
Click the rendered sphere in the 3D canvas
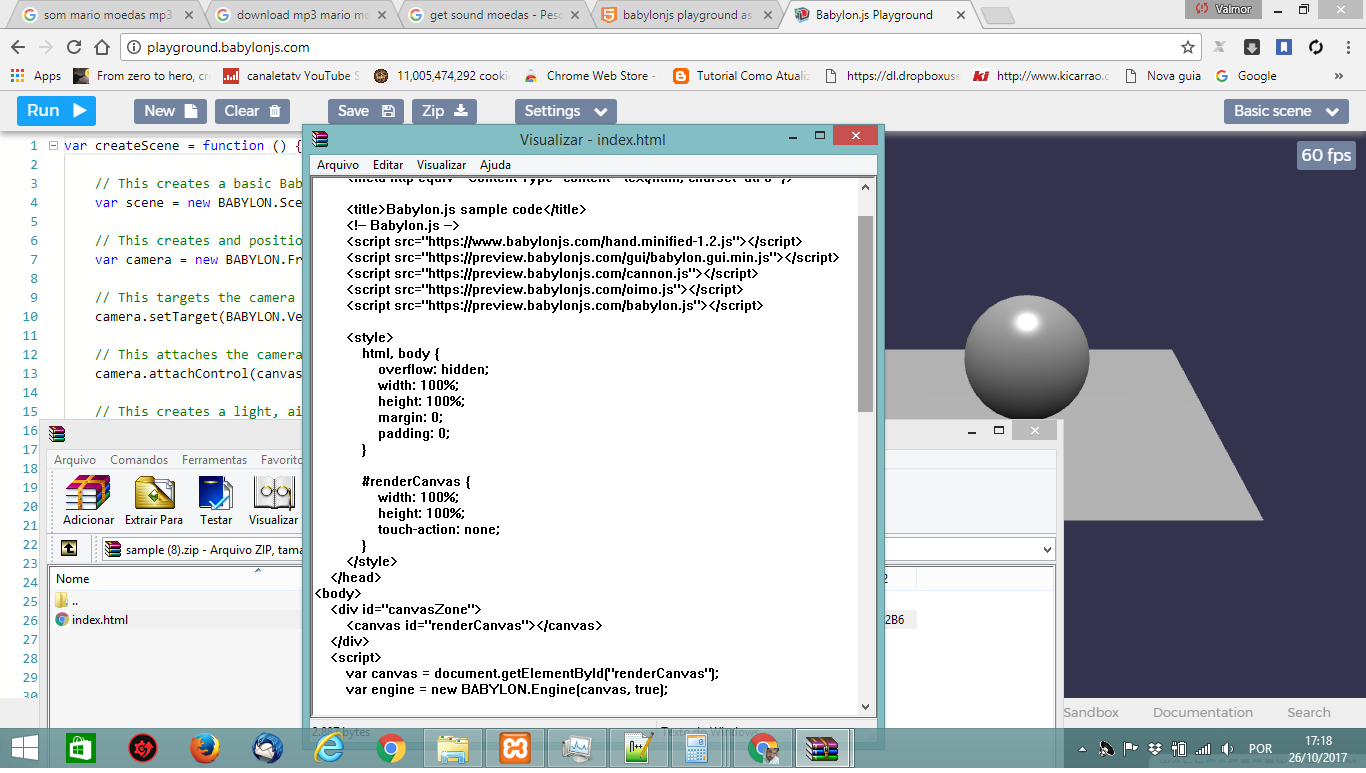point(1027,358)
